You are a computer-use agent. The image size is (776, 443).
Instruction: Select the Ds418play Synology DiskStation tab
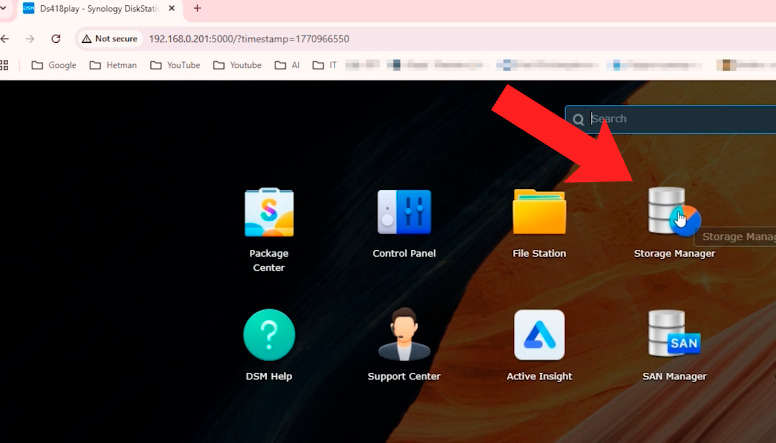click(x=99, y=9)
